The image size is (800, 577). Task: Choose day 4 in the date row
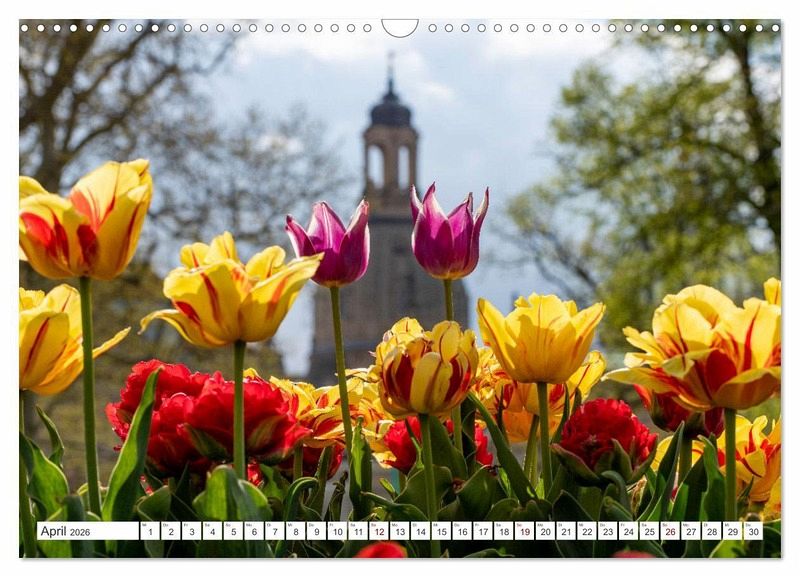[213, 531]
